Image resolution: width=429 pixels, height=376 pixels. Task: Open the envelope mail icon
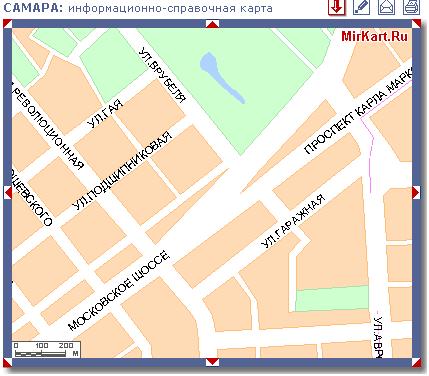pyautogui.click(x=386, y=7)
